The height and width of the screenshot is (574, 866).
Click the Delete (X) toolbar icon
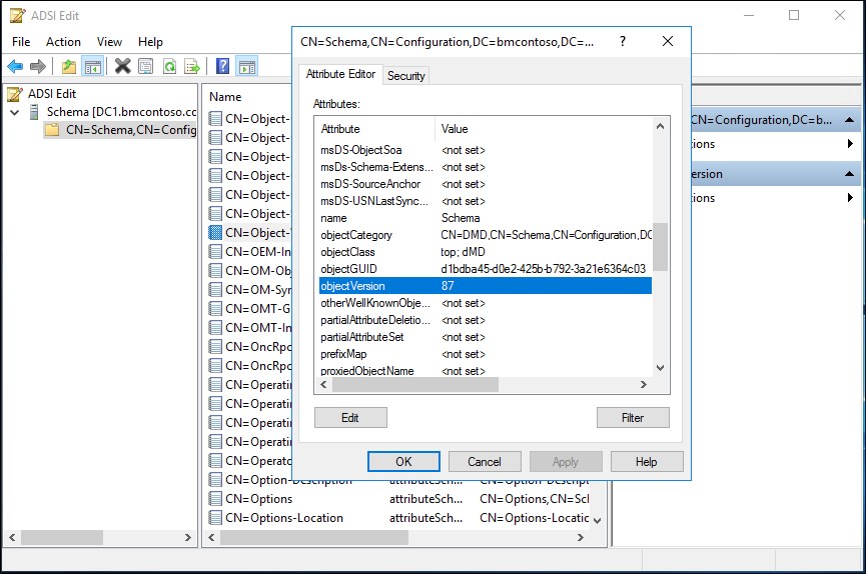click(x=122, y=66)
